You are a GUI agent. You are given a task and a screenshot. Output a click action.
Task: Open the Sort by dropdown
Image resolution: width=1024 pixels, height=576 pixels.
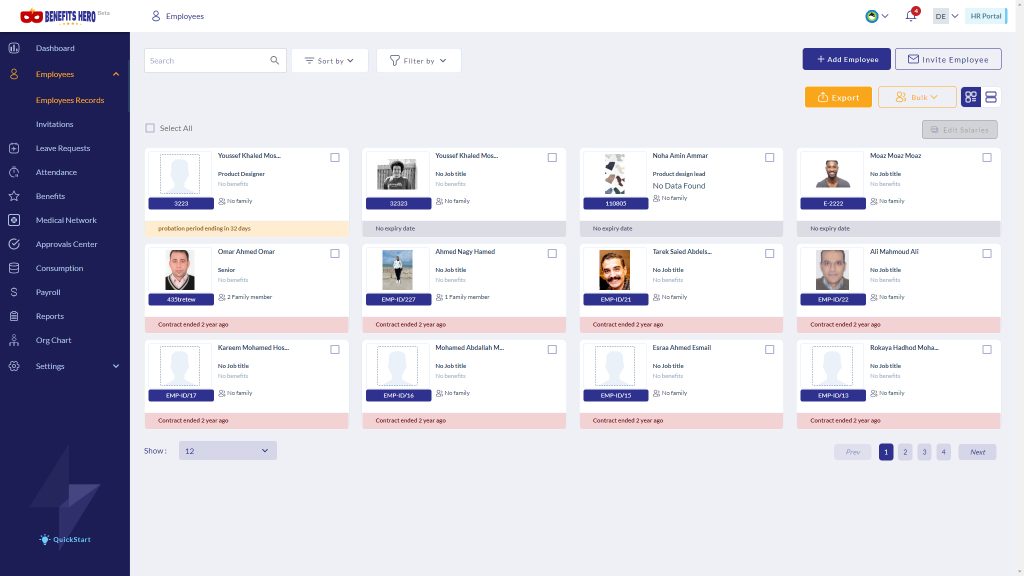pyautogui.click(x=330, y=61)
